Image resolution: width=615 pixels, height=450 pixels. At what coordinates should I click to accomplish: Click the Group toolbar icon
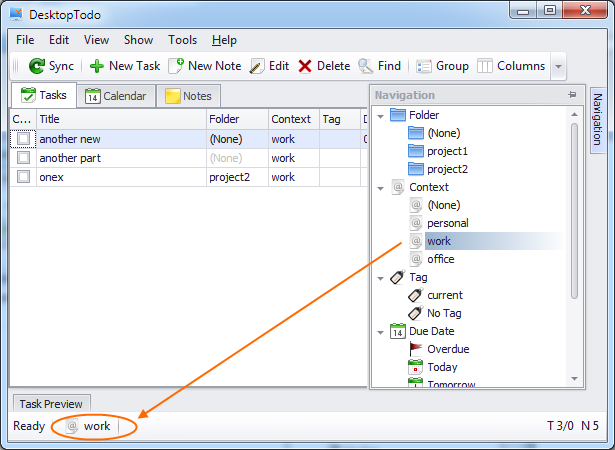coord(424,66)
